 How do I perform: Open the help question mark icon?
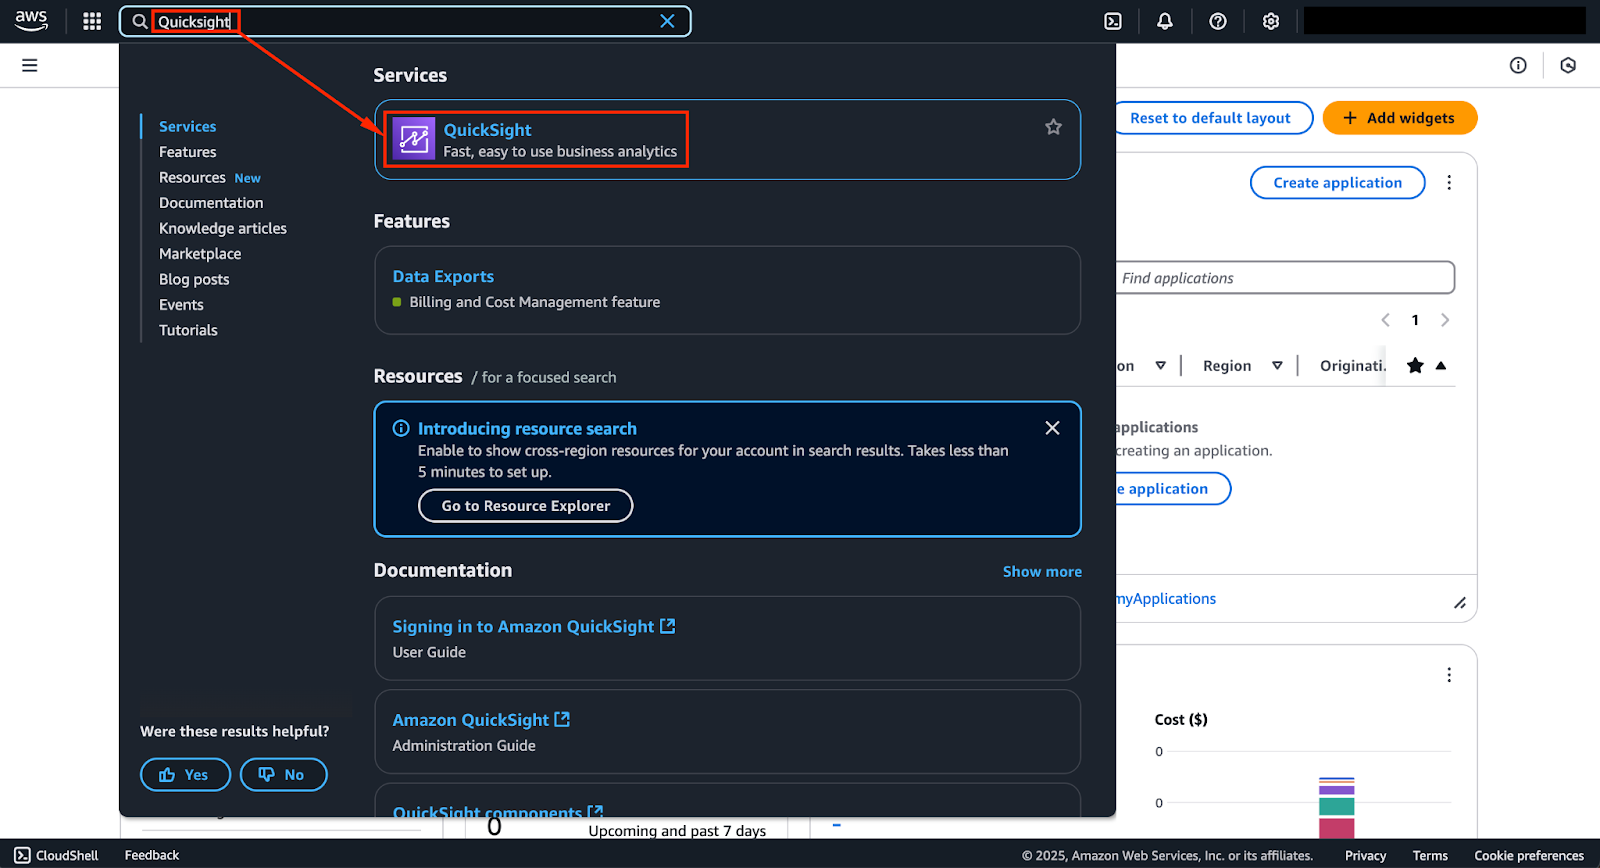(x=1218, y=21)
